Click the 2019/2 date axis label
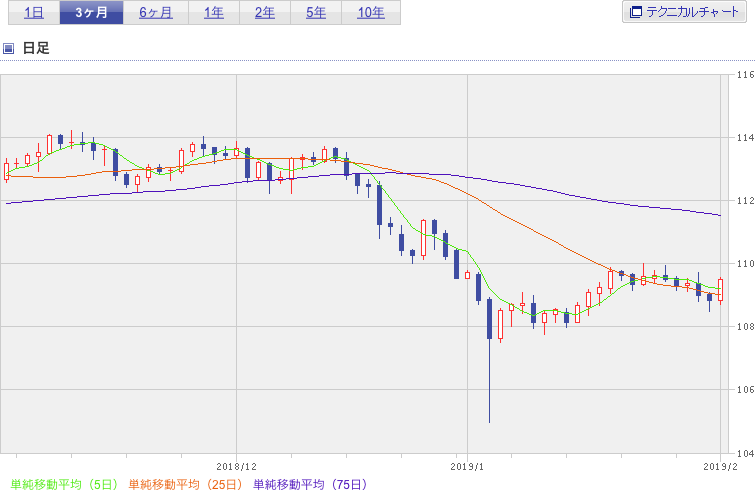 point(720,467)
